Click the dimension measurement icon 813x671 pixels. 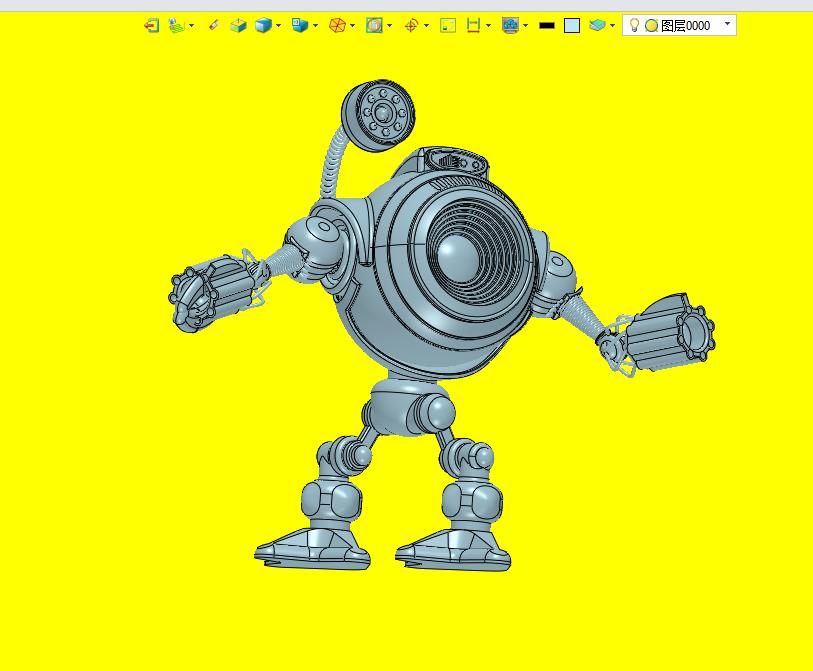474,25
